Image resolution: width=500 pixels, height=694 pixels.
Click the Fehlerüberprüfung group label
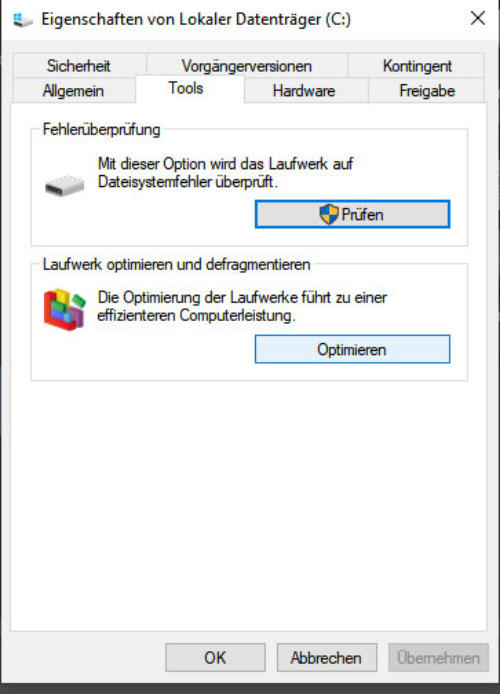(x=101, y=130)
